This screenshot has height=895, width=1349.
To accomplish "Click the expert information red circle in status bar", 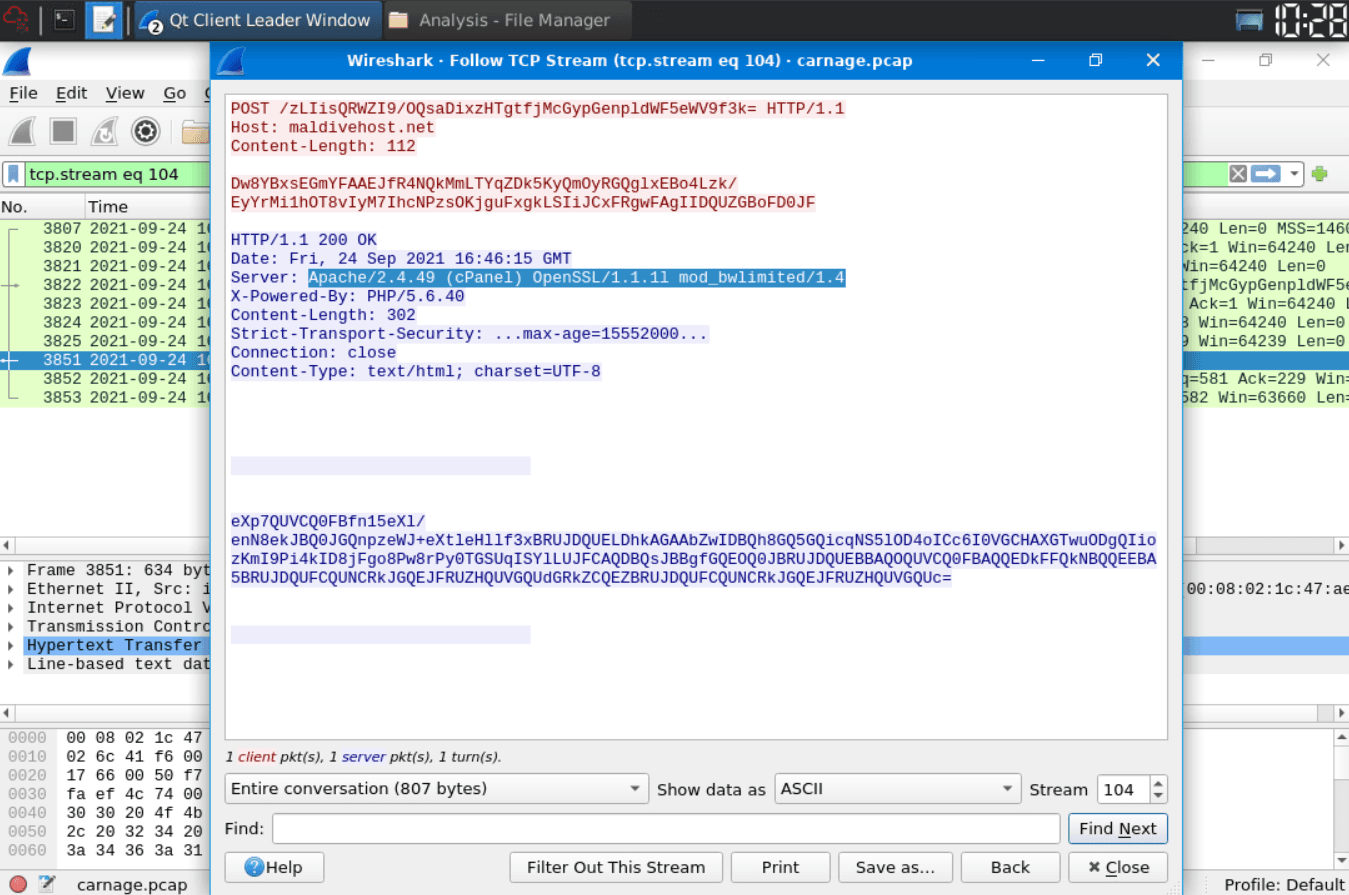I will coord(16,884).
